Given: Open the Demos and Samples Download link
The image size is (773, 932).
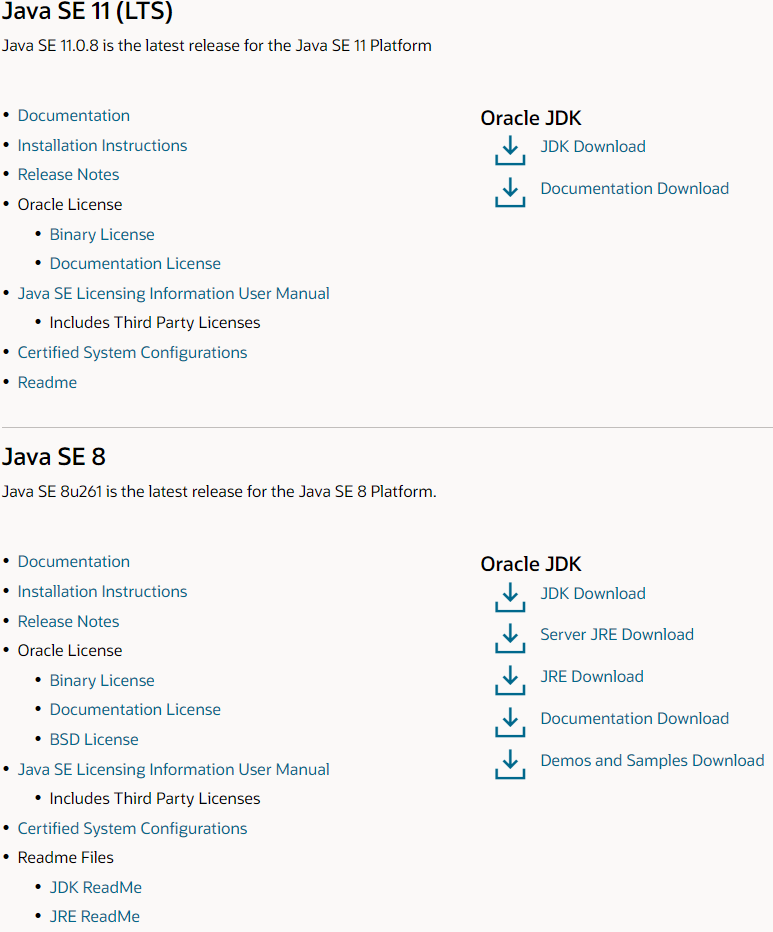Looking at the screenshot, I should coord(652,760).
